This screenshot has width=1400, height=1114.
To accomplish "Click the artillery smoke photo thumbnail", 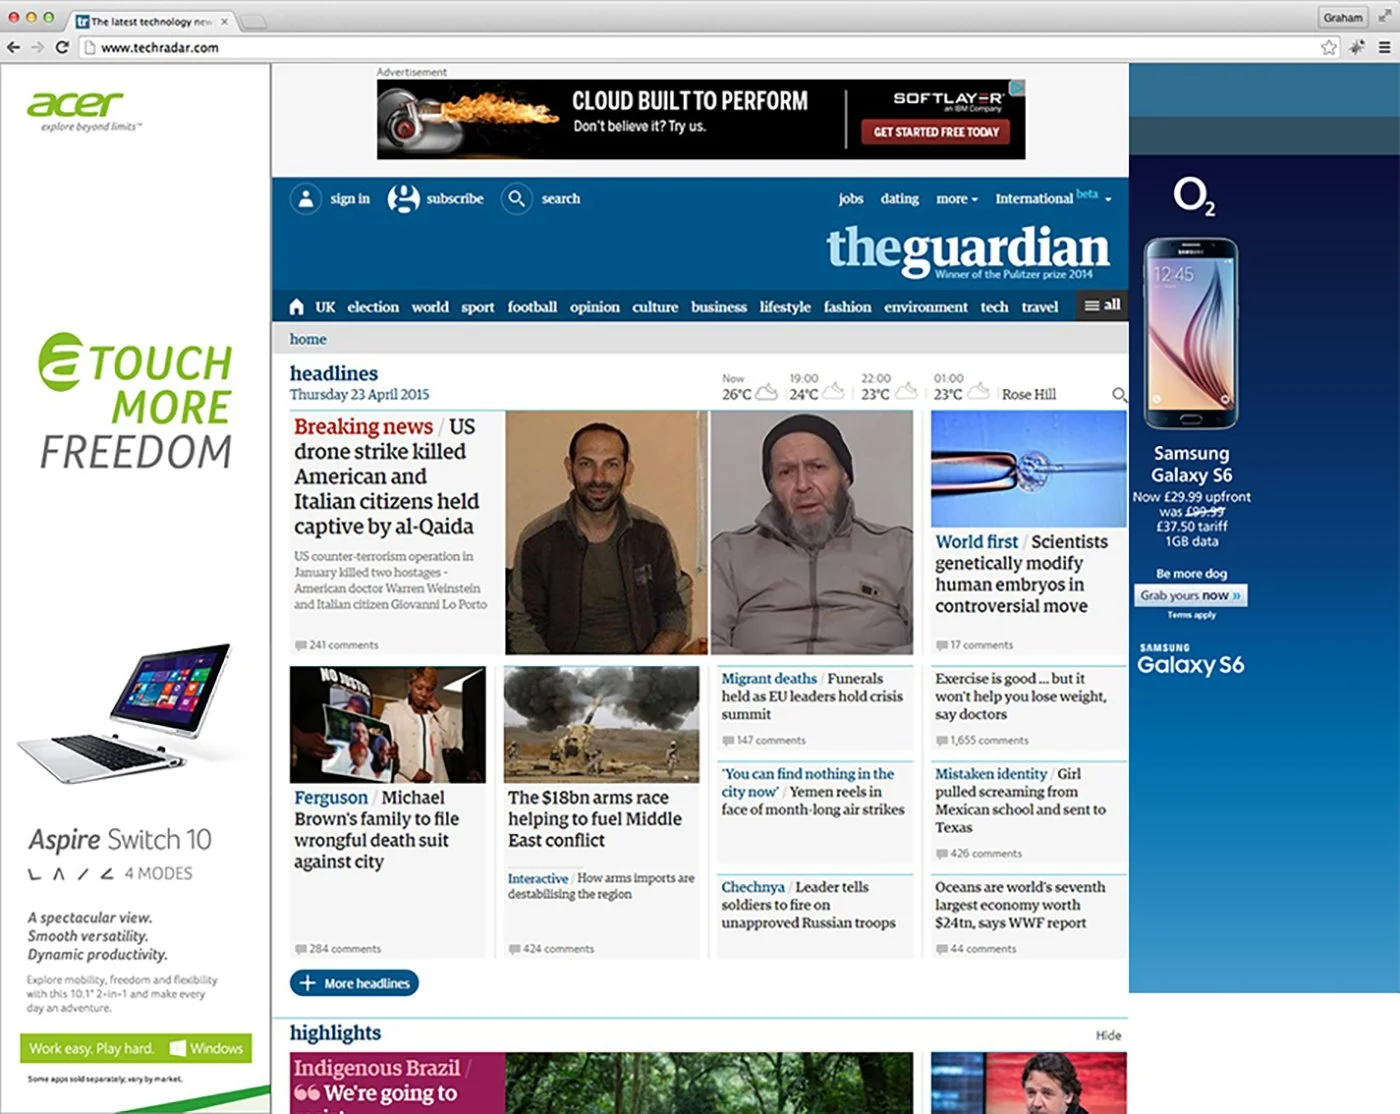I will pyautogui.click(x=602, y=724).
